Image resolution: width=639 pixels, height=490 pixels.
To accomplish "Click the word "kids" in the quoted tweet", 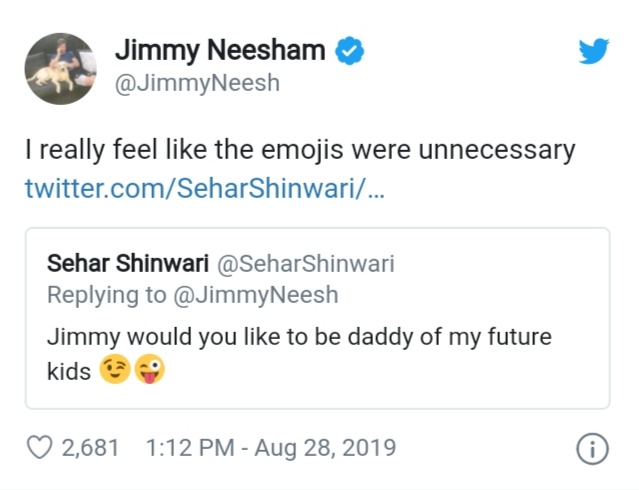I will pos(69,372).
